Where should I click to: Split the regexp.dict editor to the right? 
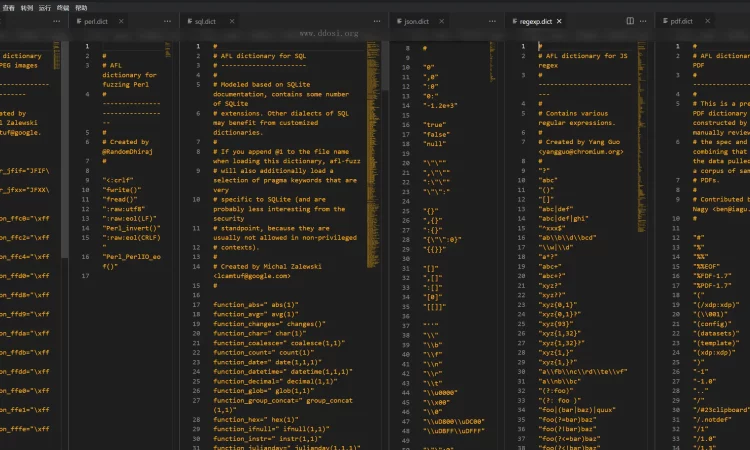(630, 21)
